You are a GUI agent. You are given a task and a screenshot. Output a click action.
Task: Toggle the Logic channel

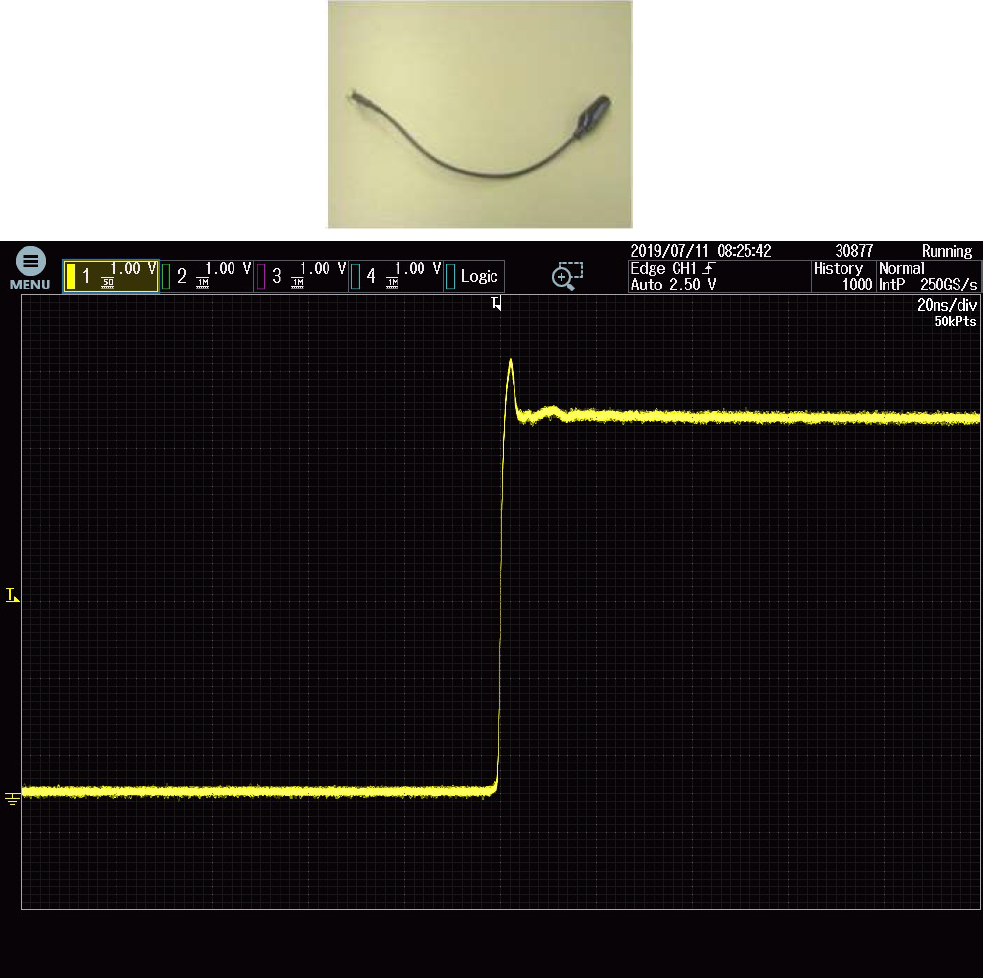point(473,276)
